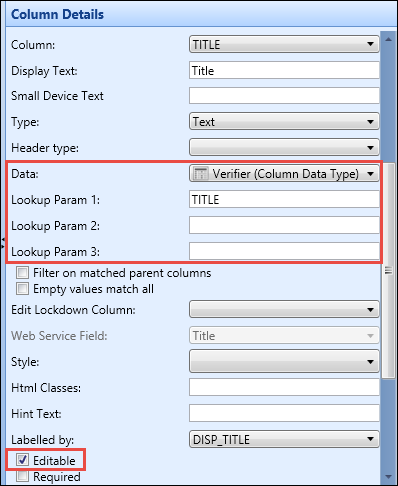The height and width of the screenshot is (486, 398).
Task: Open the Labelled by dropdown showing DISP_TITLE
Action: 284,439
